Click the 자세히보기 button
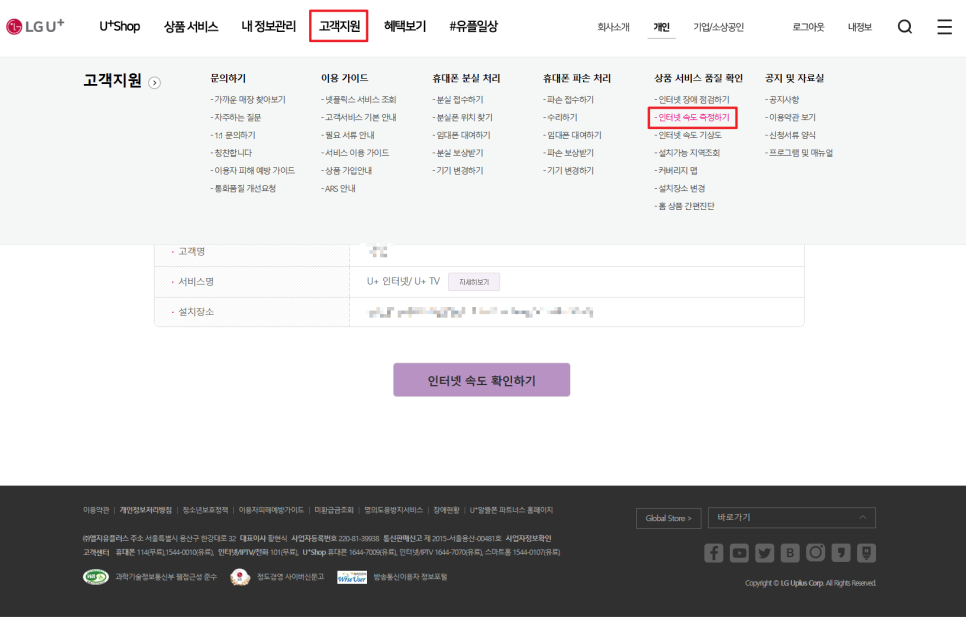 tap(474, 282)
